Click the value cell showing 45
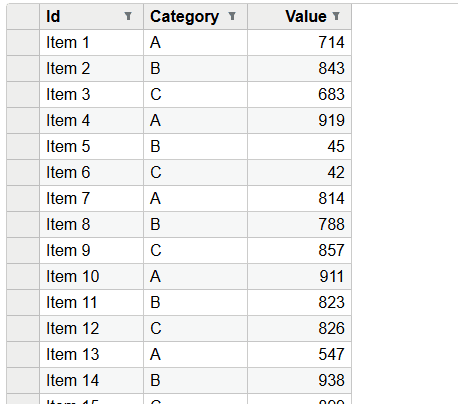 [300, 146]
